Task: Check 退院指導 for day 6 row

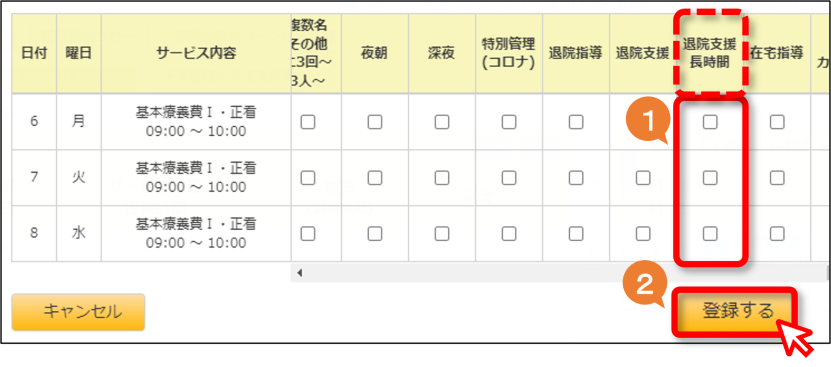Action: coord(576,123)
